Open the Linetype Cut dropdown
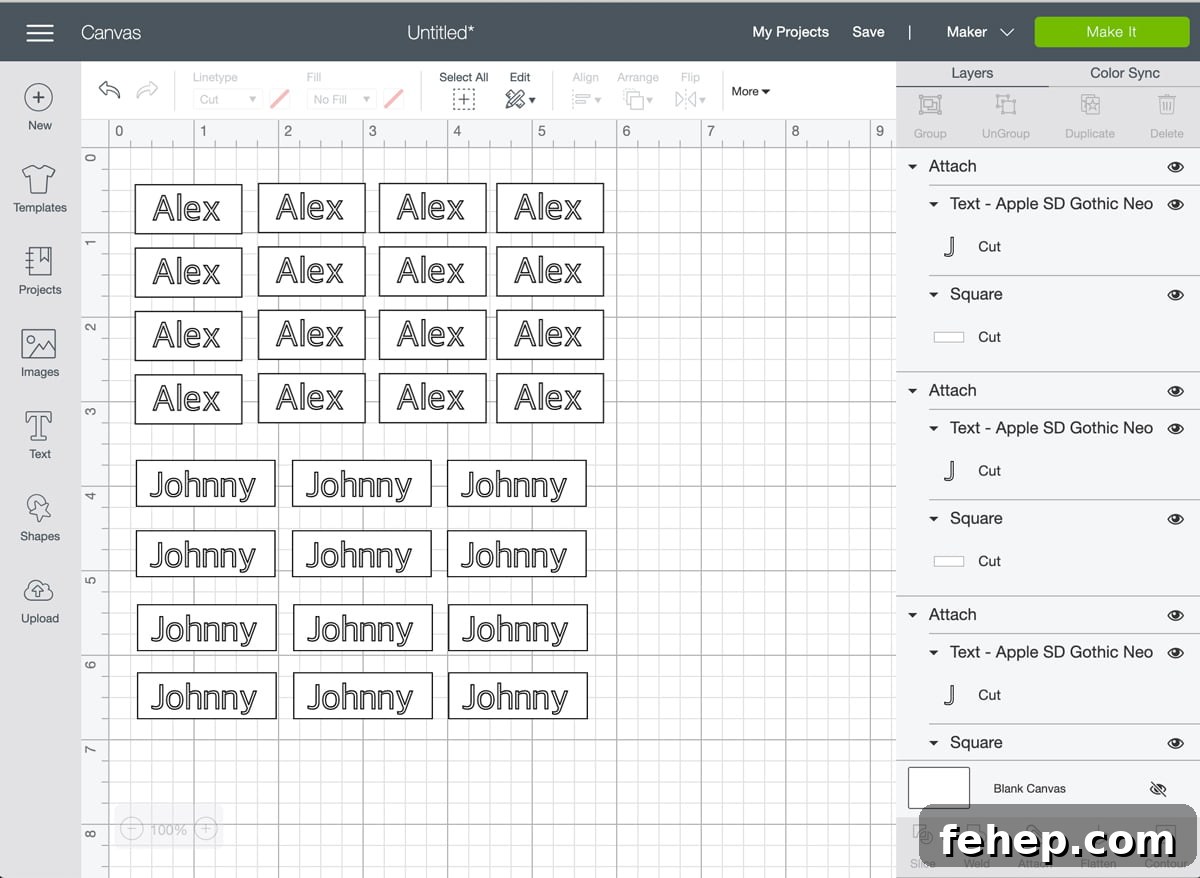Image resolution: width=1200 pixels, height=878 pixels. click(x=227, y=99)
